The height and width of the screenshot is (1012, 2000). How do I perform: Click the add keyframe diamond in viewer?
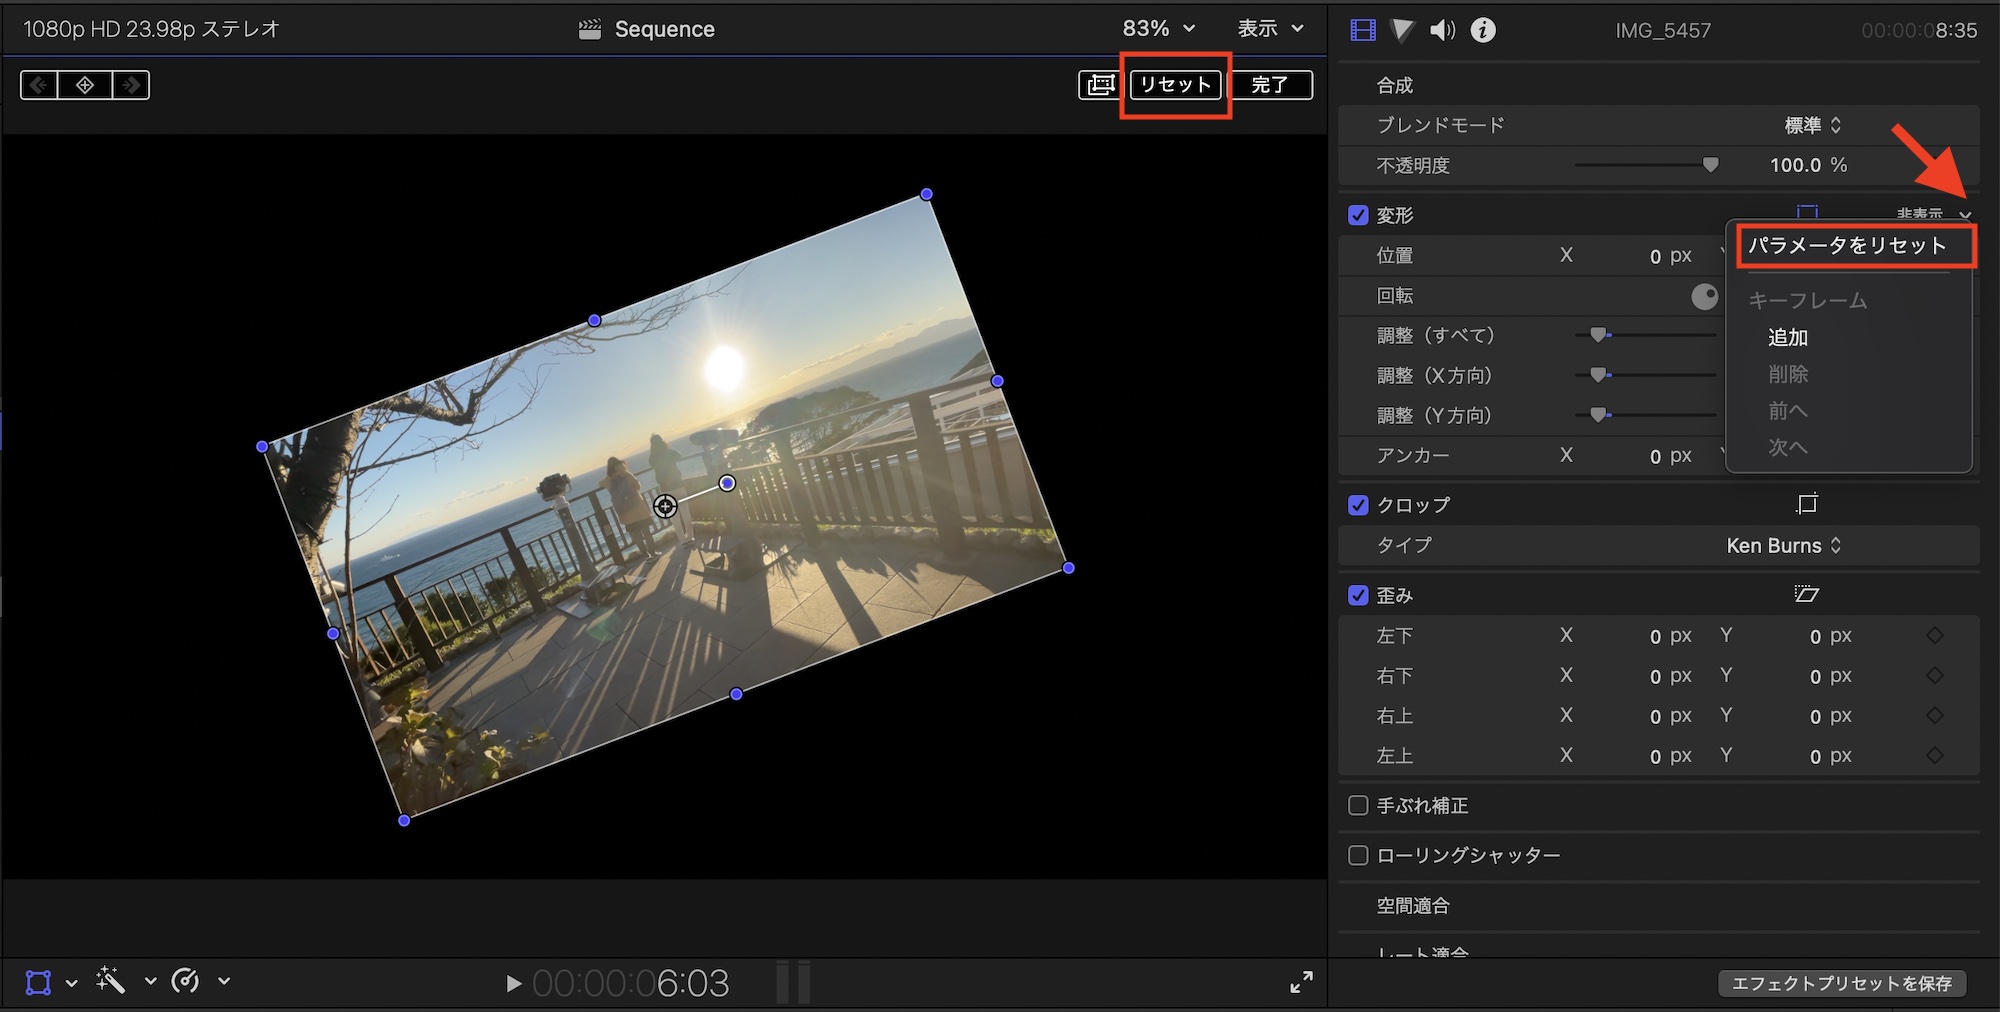(85, 85)
